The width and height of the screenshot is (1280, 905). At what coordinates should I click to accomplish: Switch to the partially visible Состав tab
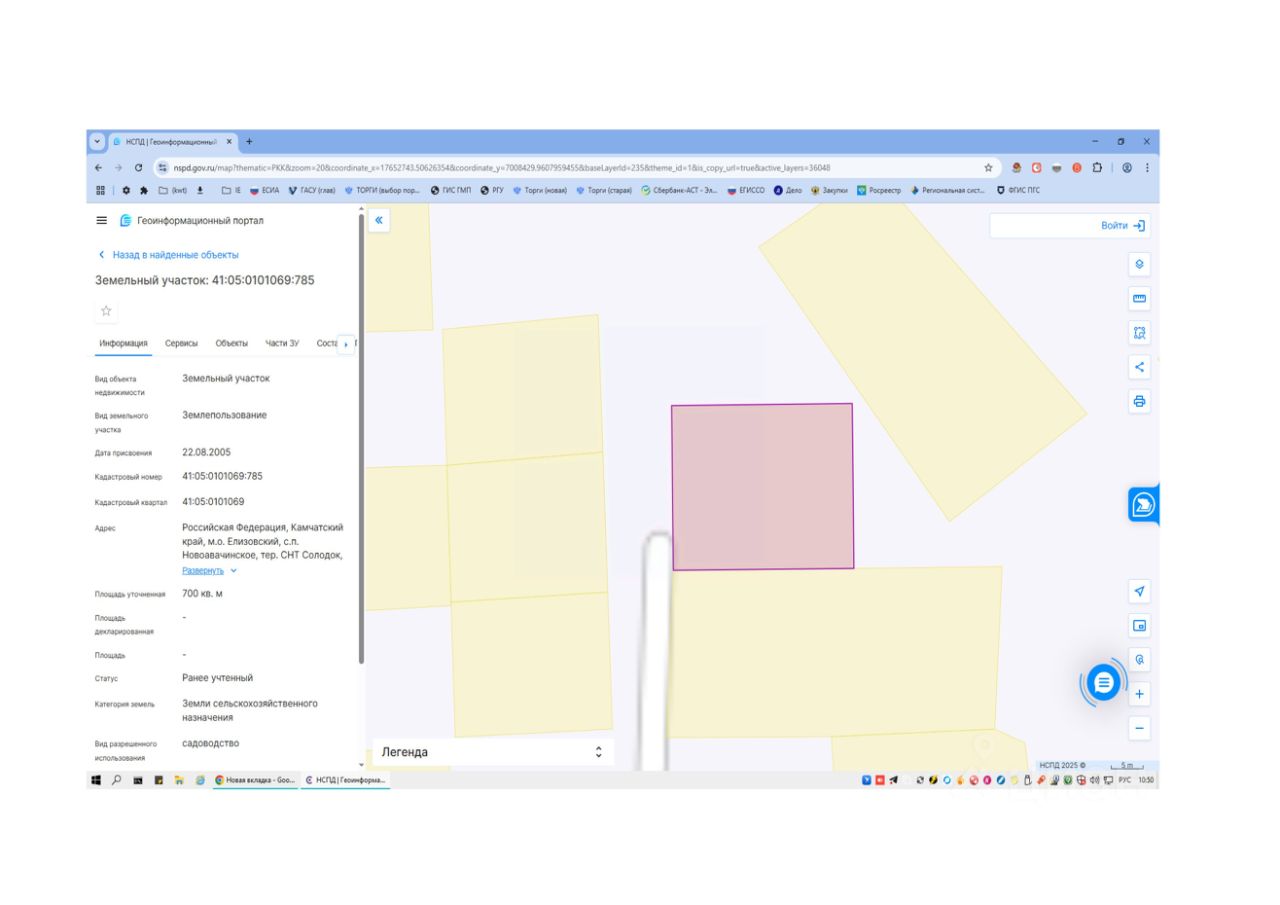pos(327,343)
